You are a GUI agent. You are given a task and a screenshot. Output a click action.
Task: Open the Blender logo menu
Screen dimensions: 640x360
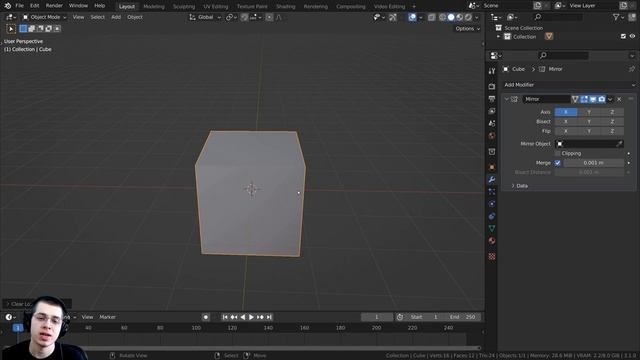pyautogui.click(x=7, y=6)
